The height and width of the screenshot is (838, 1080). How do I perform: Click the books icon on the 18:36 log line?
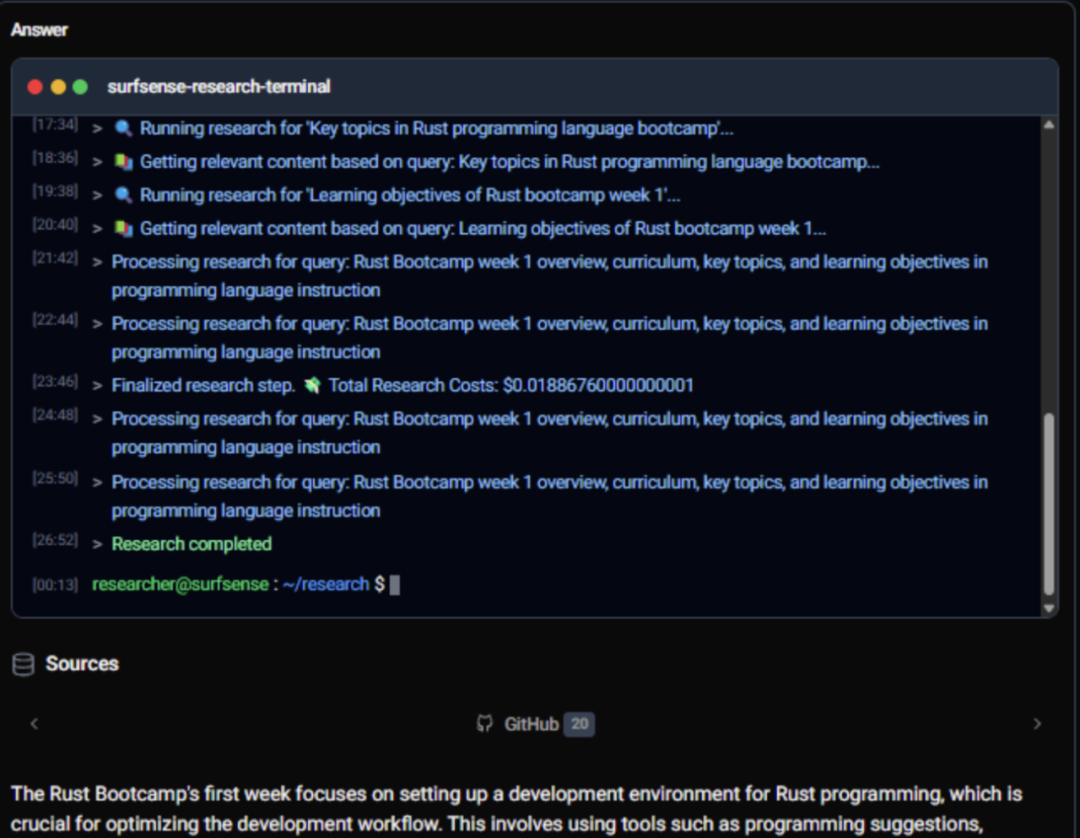coord(123,162)
